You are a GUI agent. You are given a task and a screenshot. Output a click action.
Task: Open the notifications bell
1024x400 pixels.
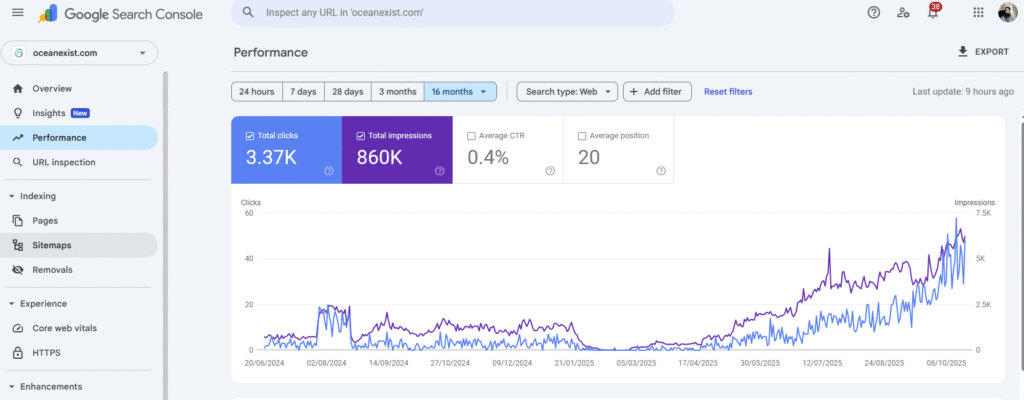(932, 13)
